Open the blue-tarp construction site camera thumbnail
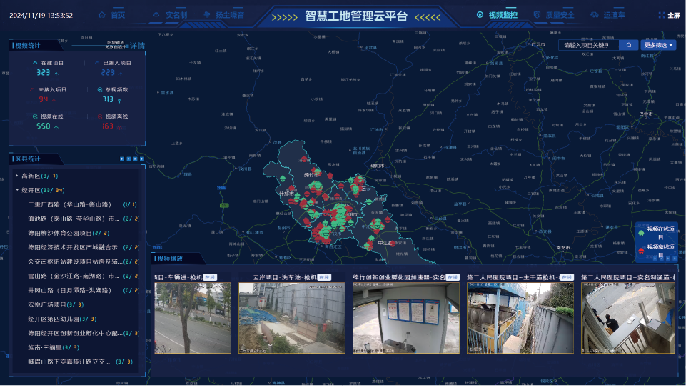 [x=291, y=318]
